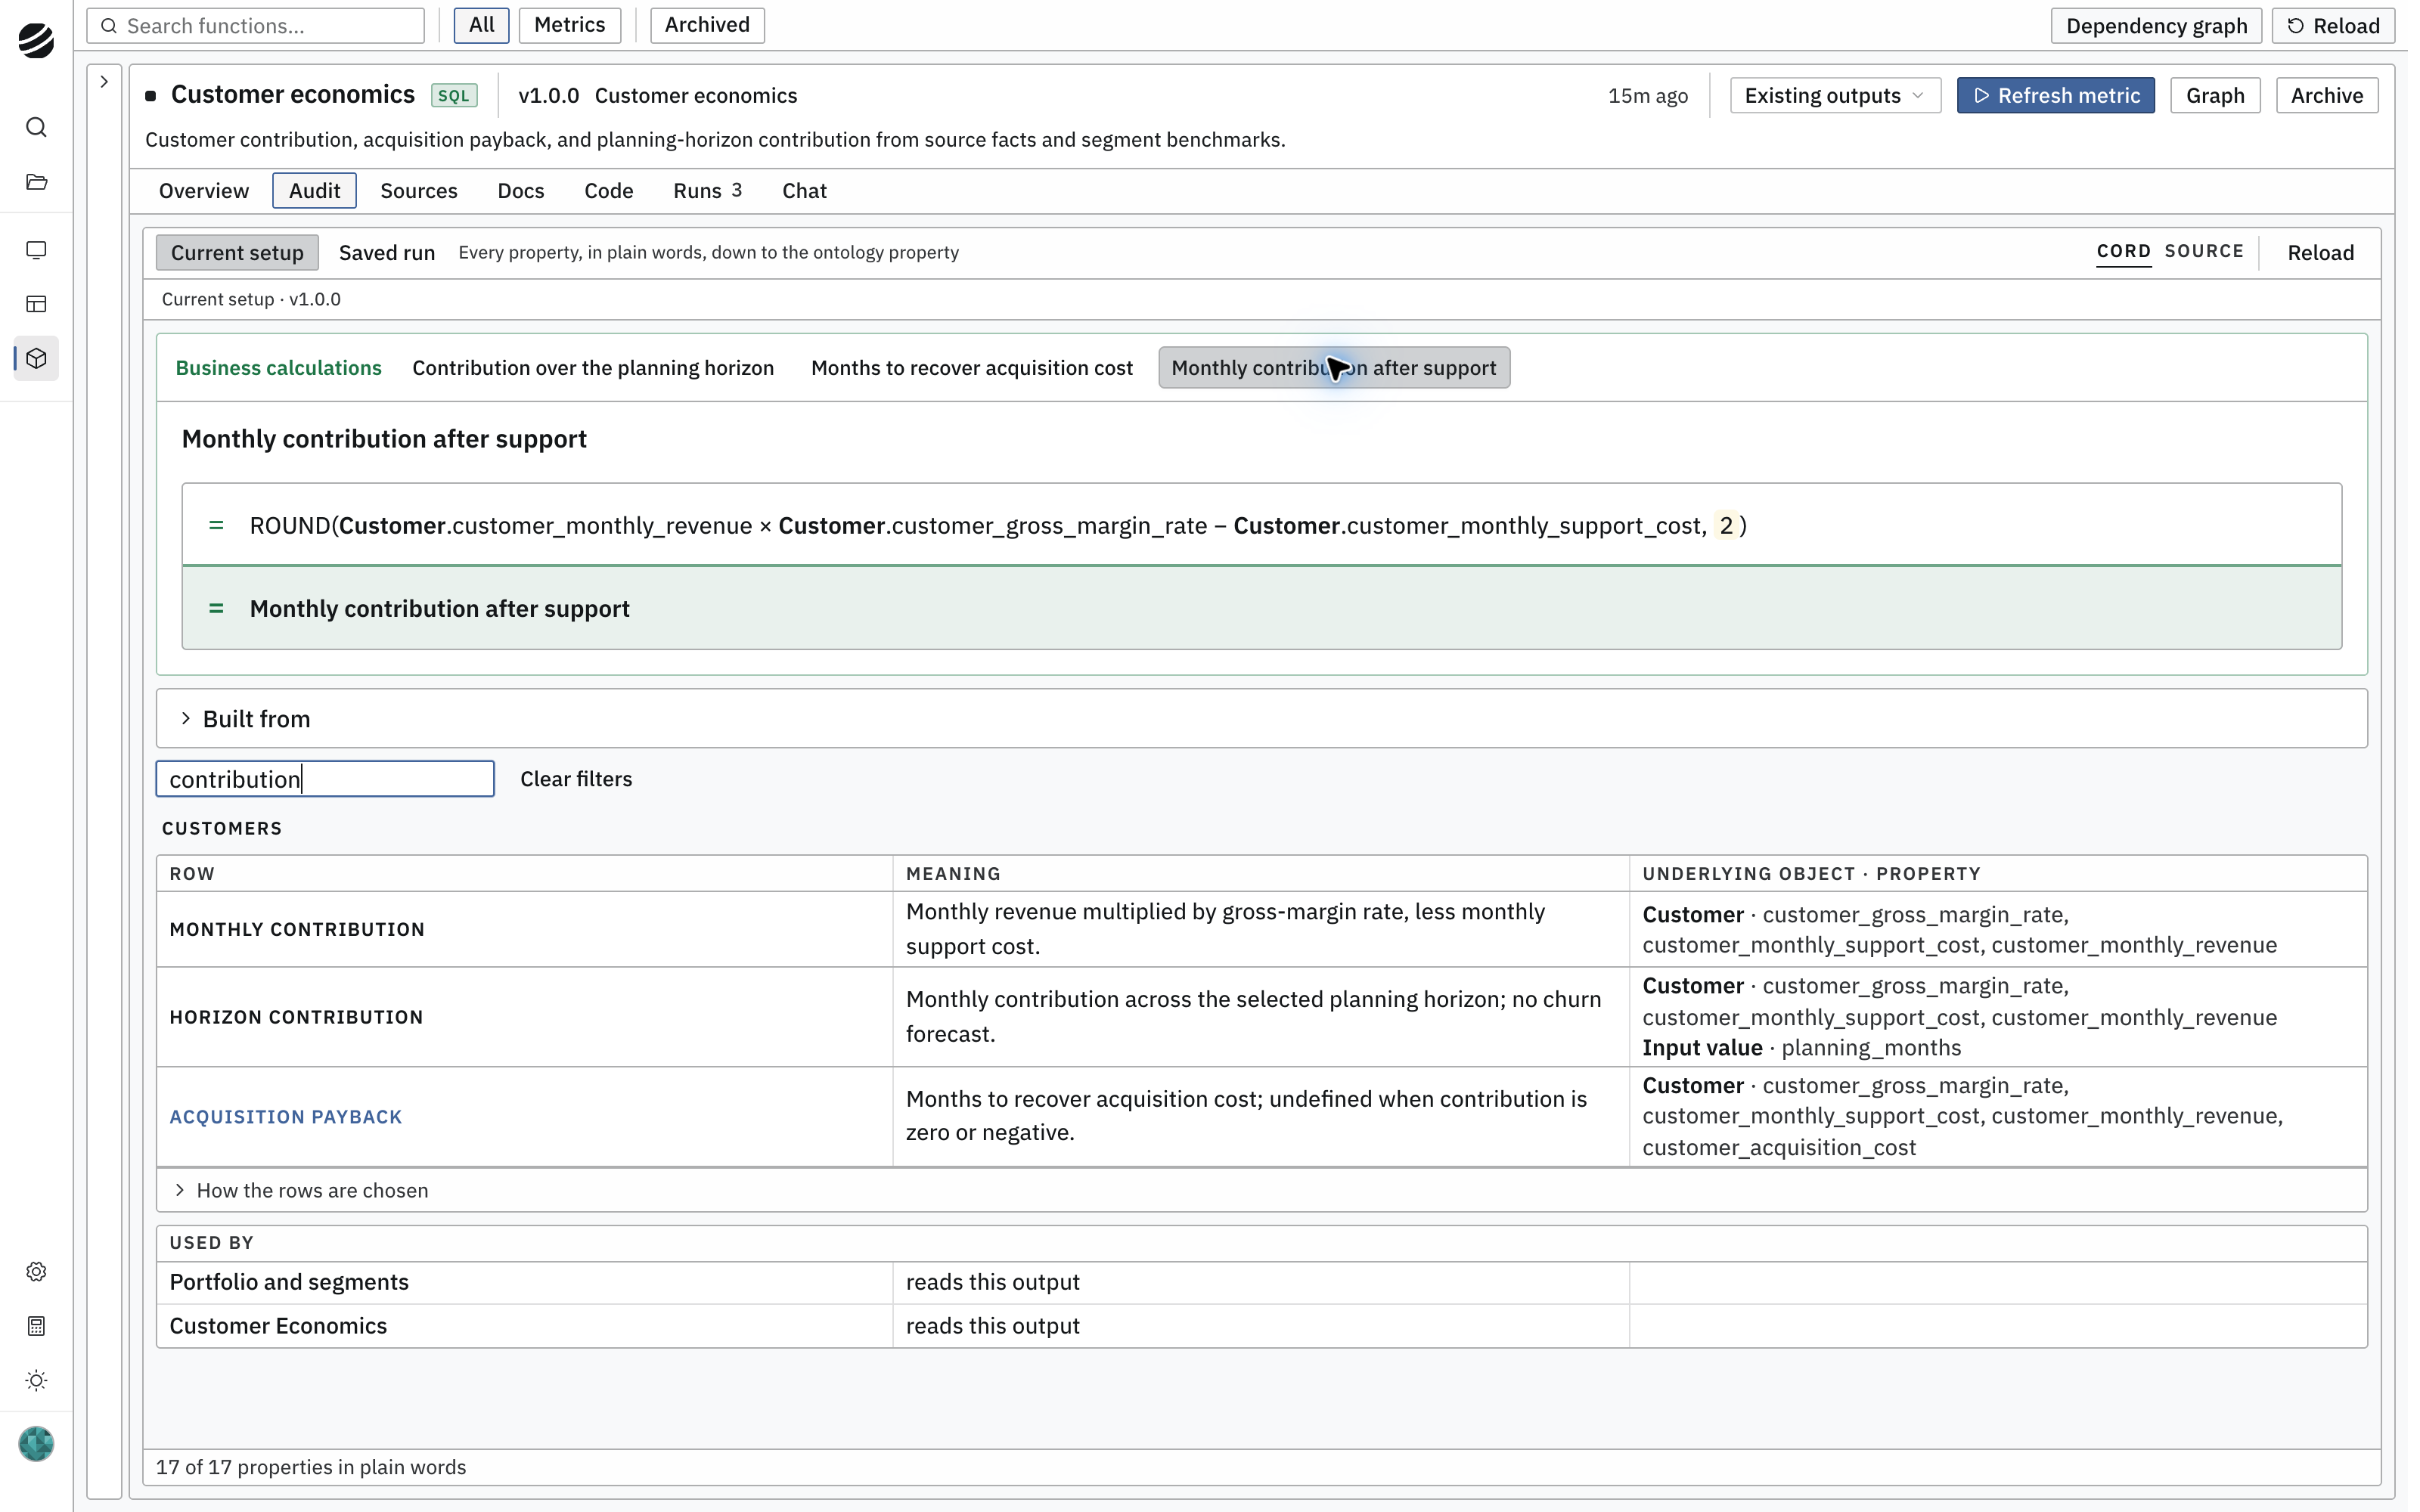Open the monitor icon in the sidebar
Image resolution: width=2420 pixels, height=1512 pixels.
click(x=36, y=250)
